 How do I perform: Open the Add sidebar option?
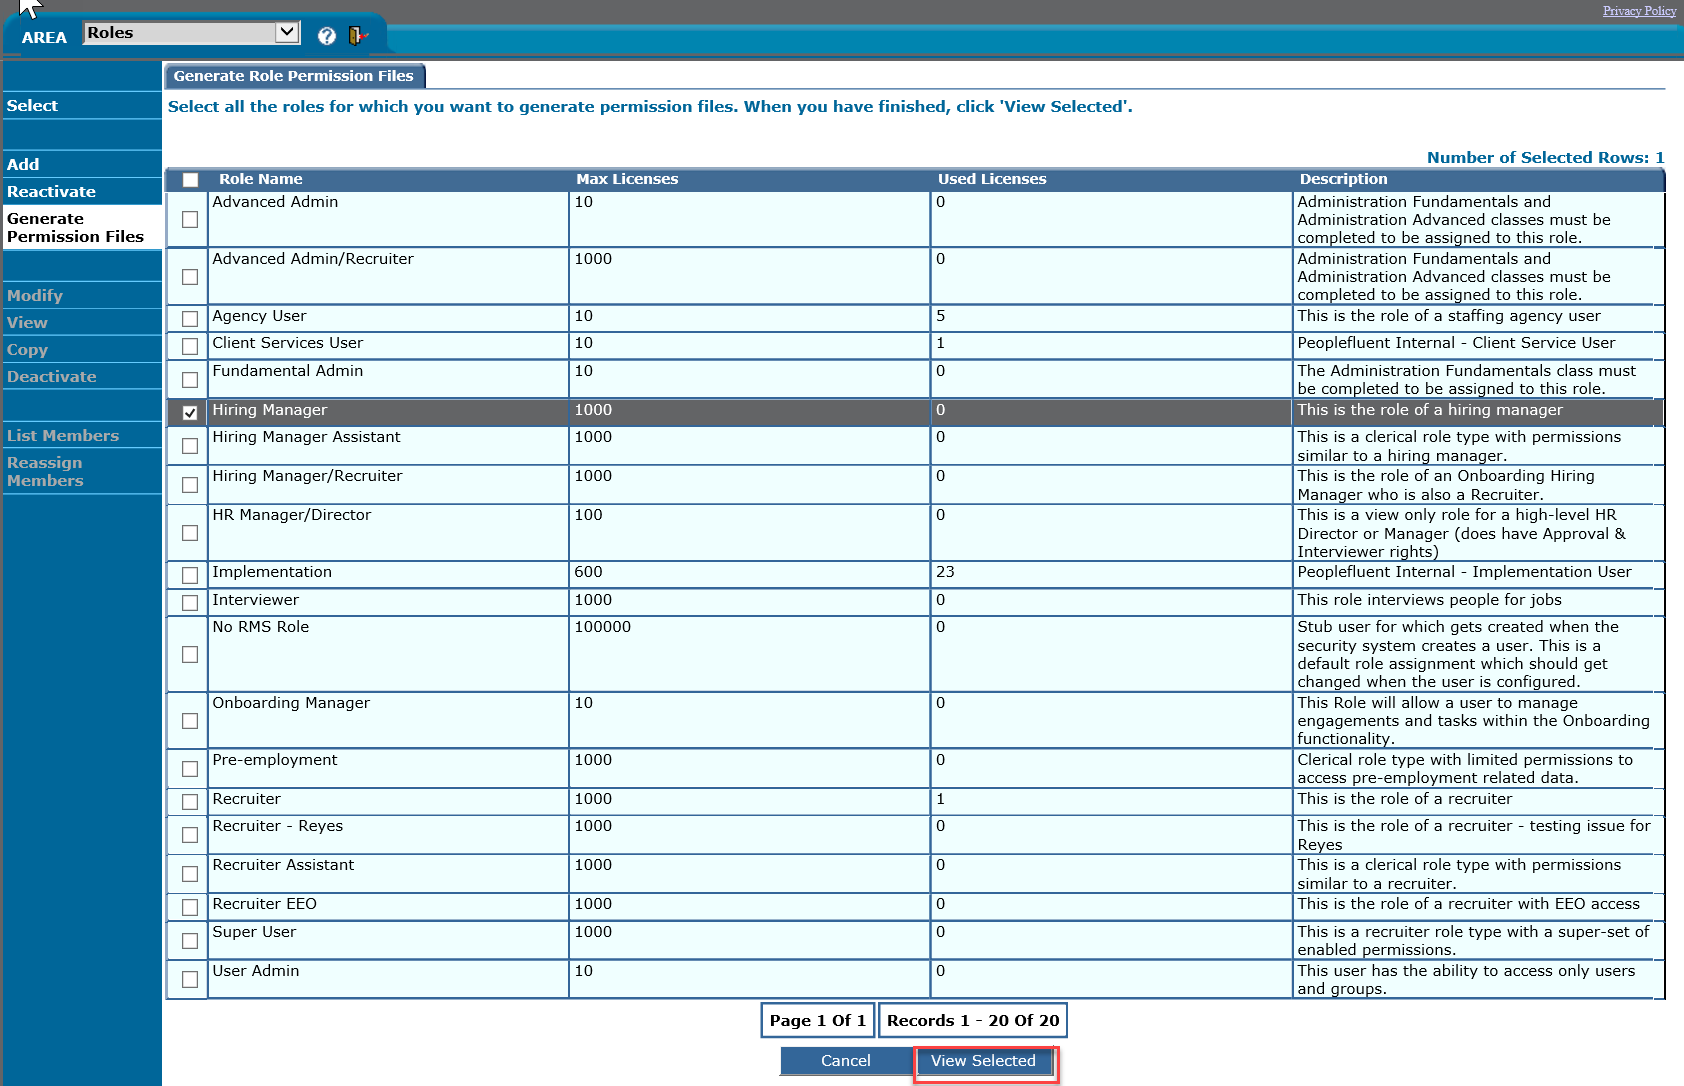coord(82,164)
